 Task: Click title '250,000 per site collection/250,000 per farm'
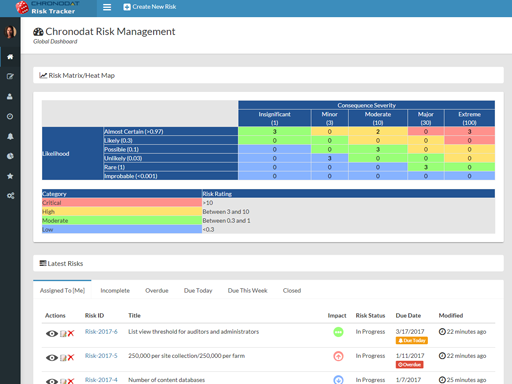(186, 356)
